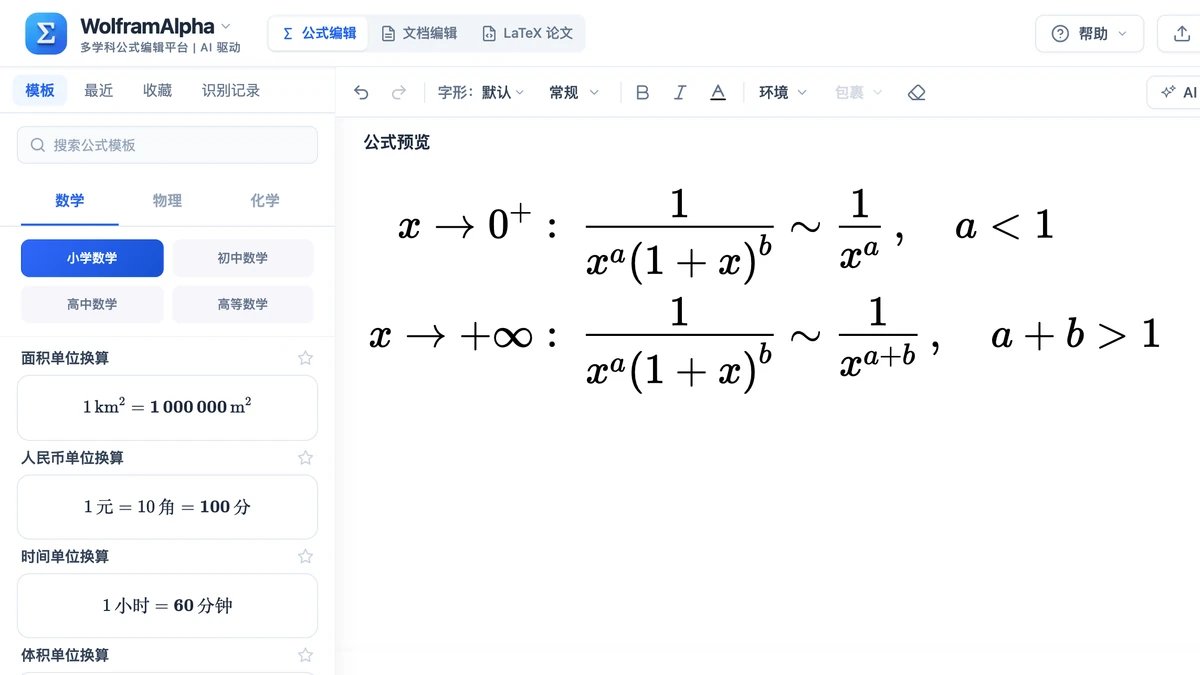Viewport: 1200px width, 675px height.
Task: Select the 收藏 sidebar tab
Action: pos(157,90)
